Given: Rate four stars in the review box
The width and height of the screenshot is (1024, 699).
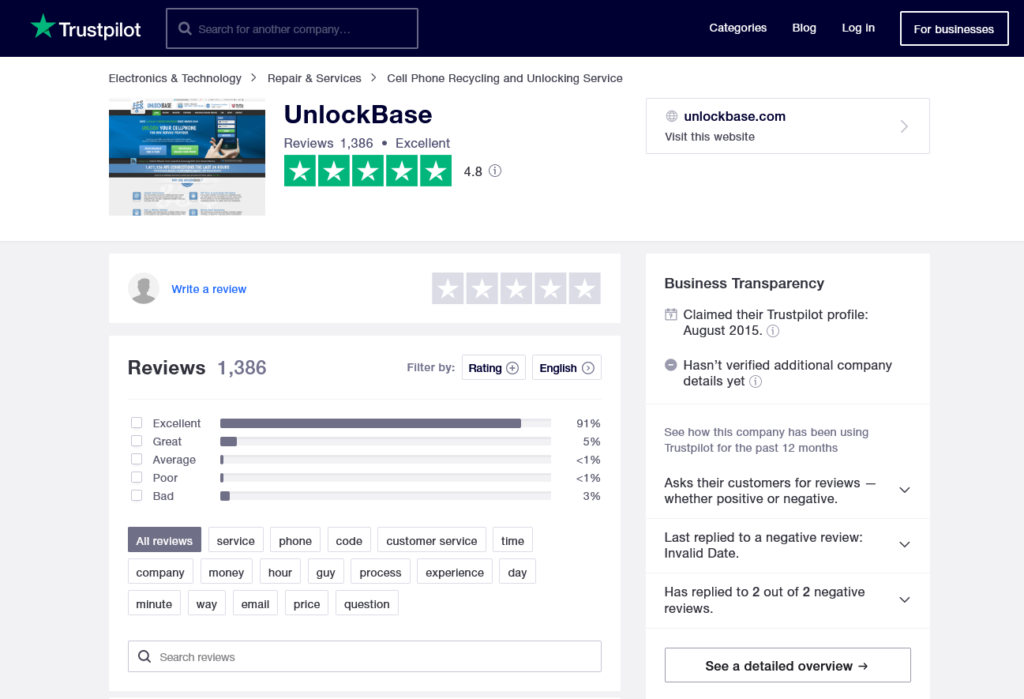Looking at the screenshot, I should [x=551, y=288].
